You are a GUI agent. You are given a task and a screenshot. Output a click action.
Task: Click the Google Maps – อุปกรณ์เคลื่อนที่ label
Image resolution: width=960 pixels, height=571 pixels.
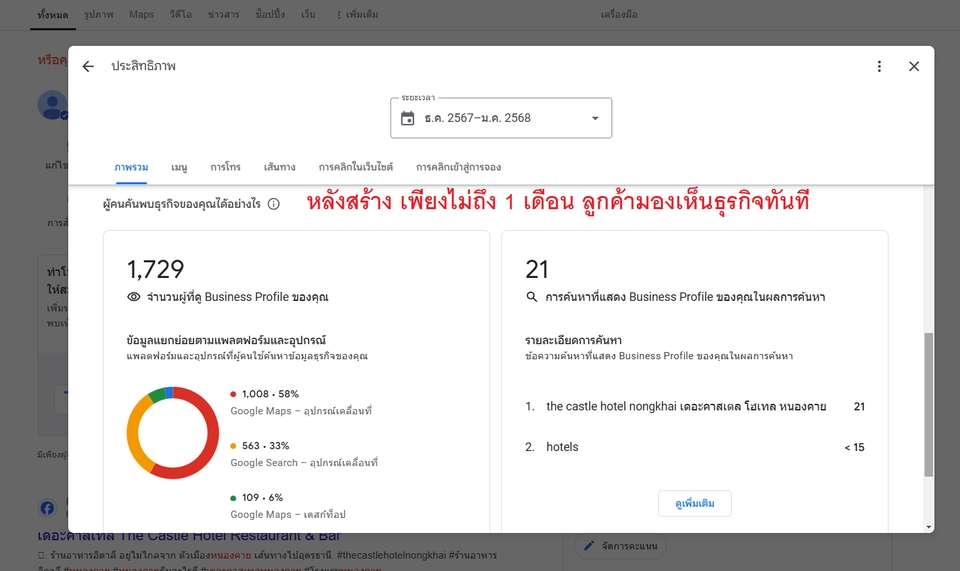tap(301, 411)
